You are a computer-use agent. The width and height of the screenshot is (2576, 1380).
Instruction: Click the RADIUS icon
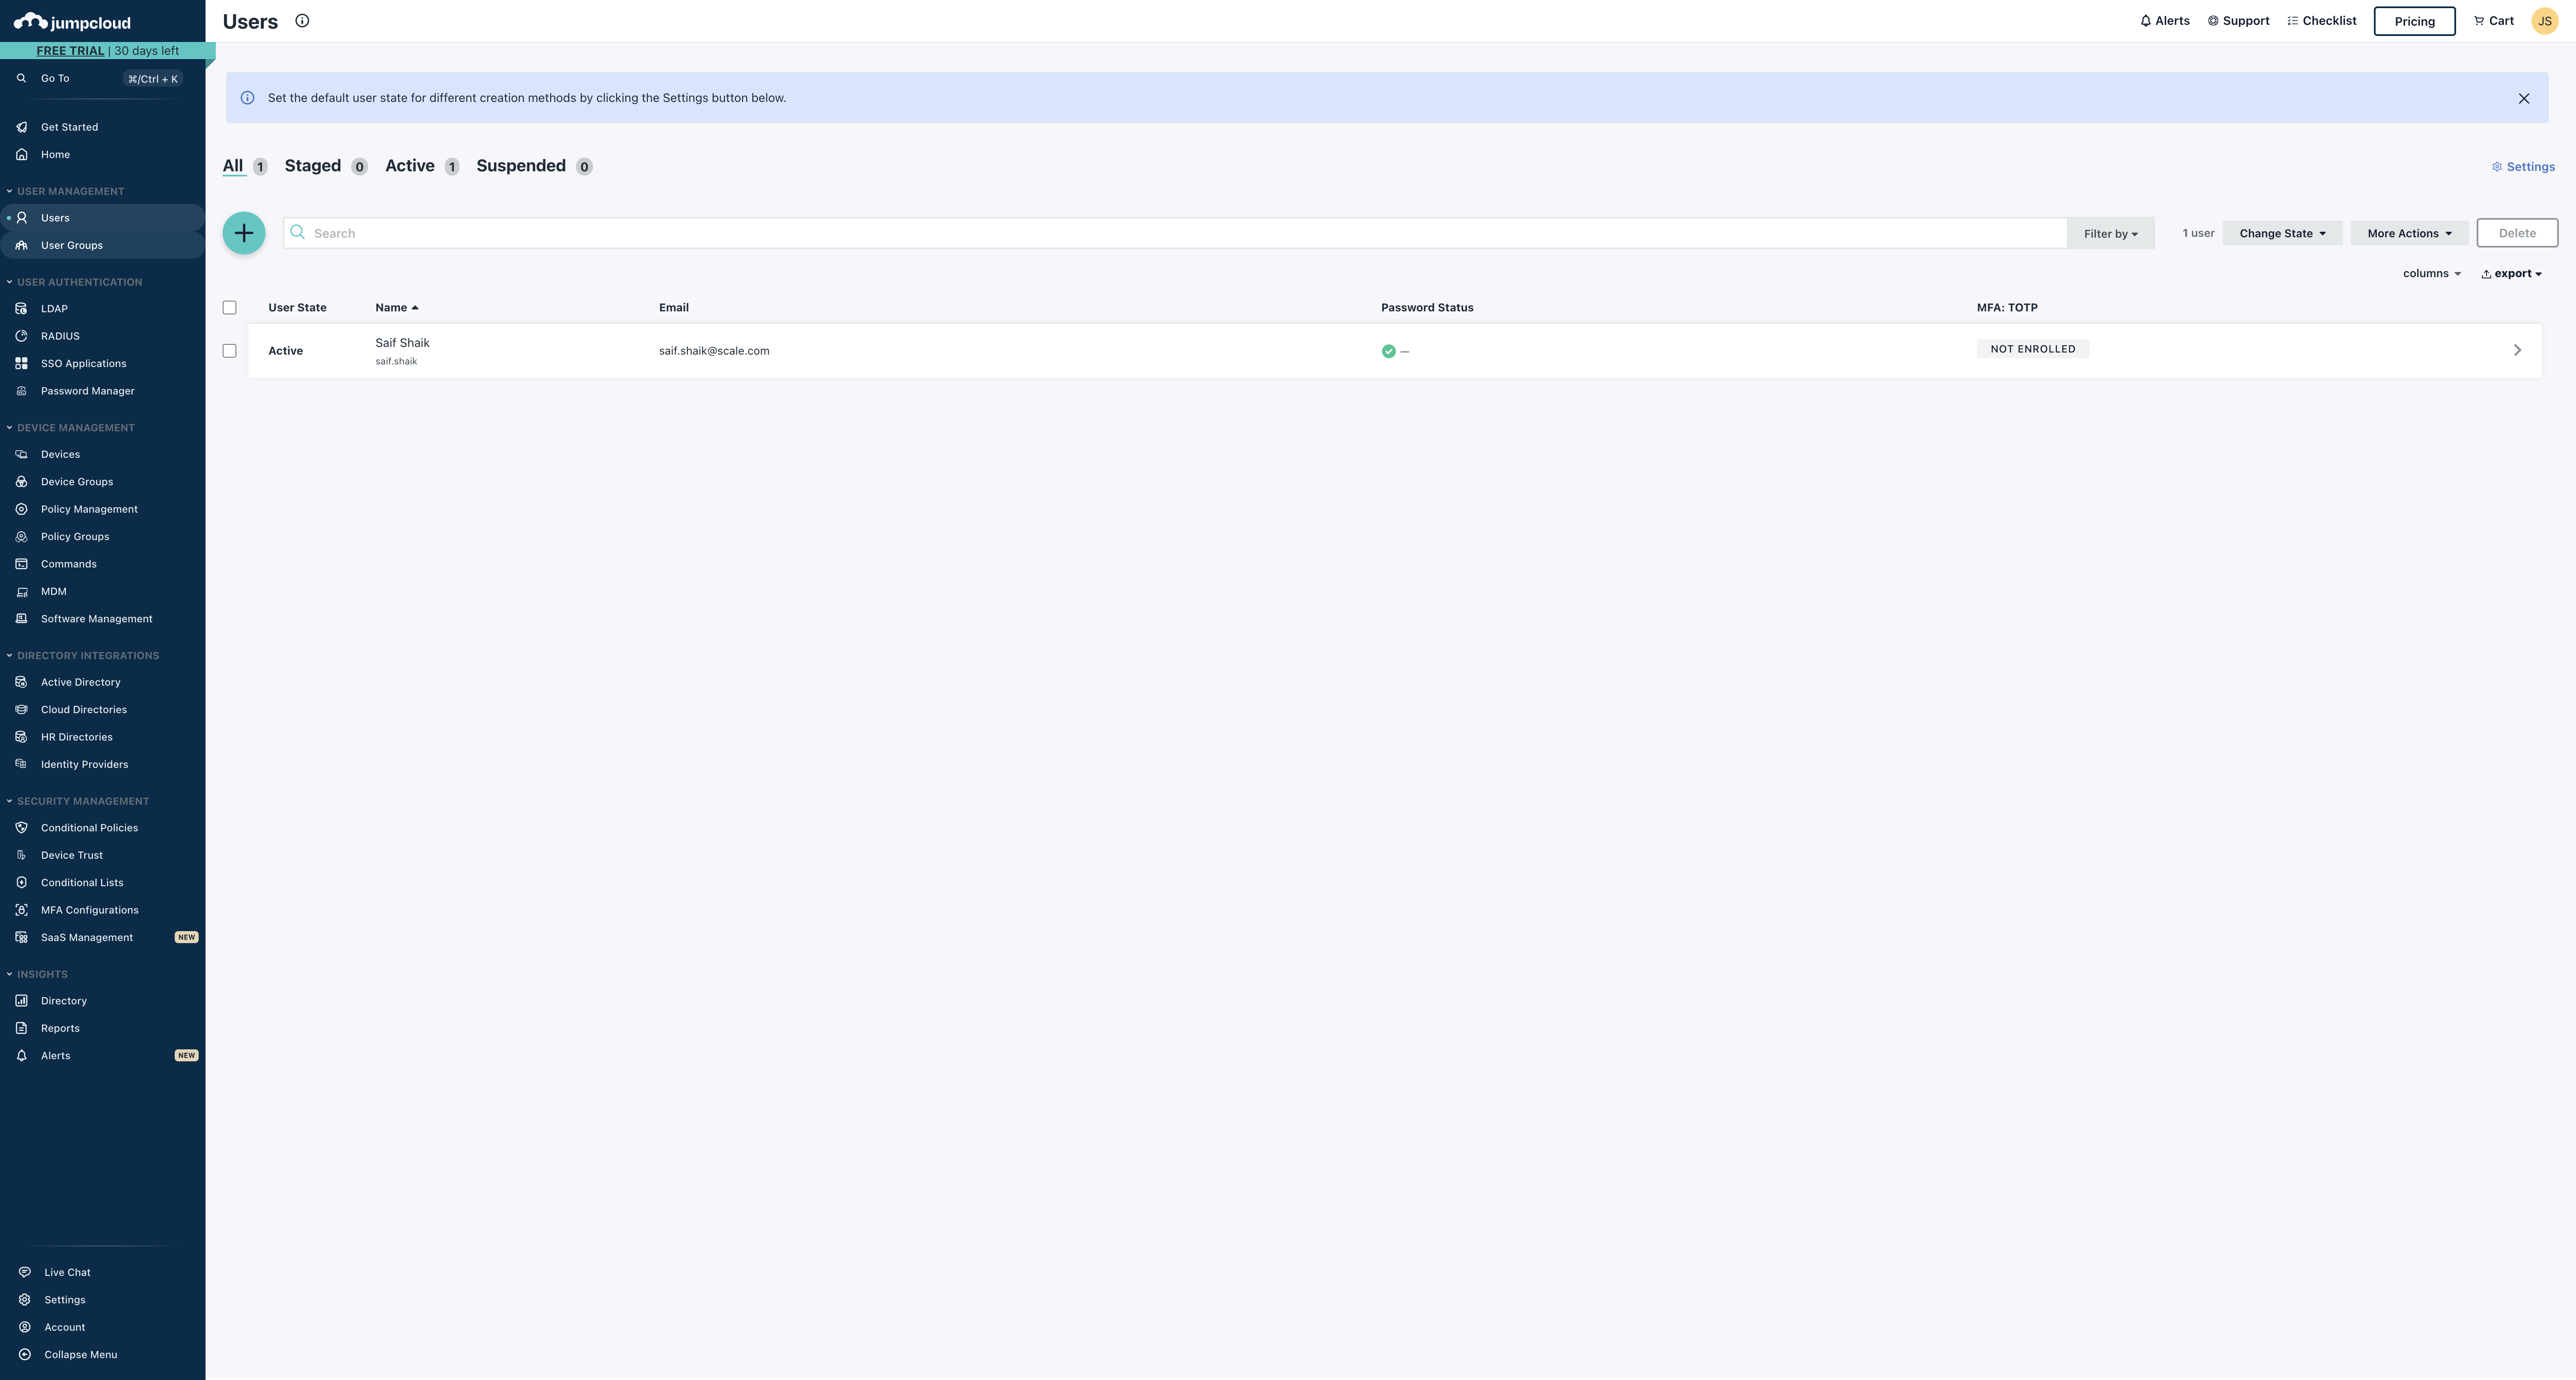(x=21, y=336)
